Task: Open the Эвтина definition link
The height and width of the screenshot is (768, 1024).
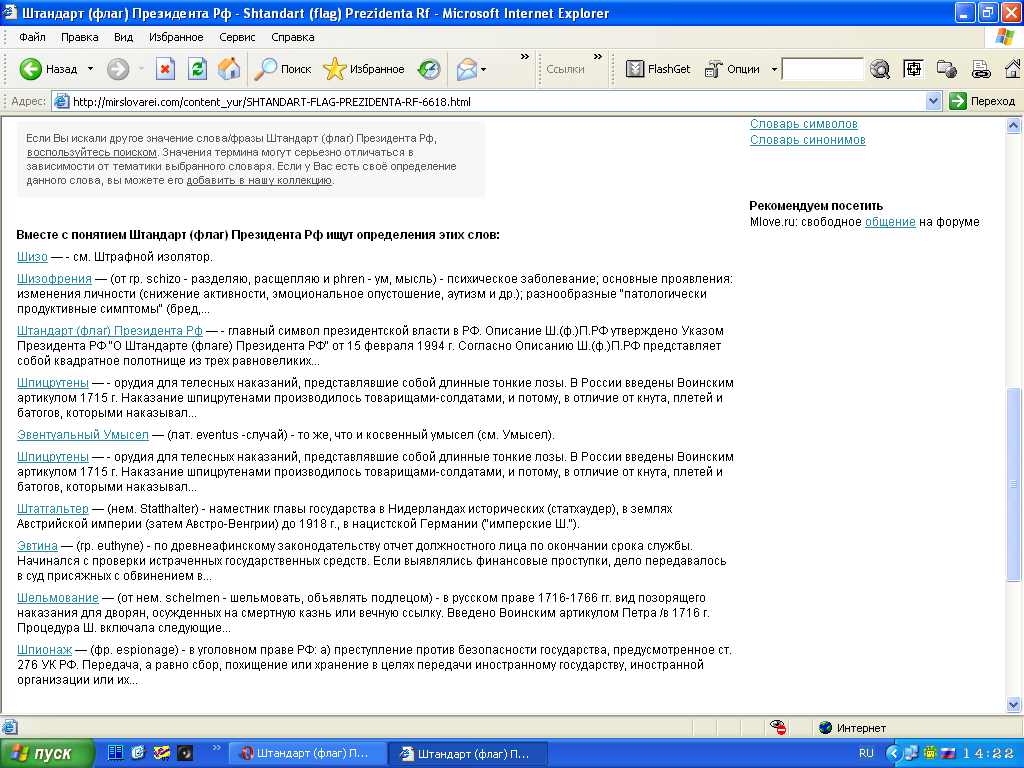Action: pyautogui.click(x=37, y=546)
